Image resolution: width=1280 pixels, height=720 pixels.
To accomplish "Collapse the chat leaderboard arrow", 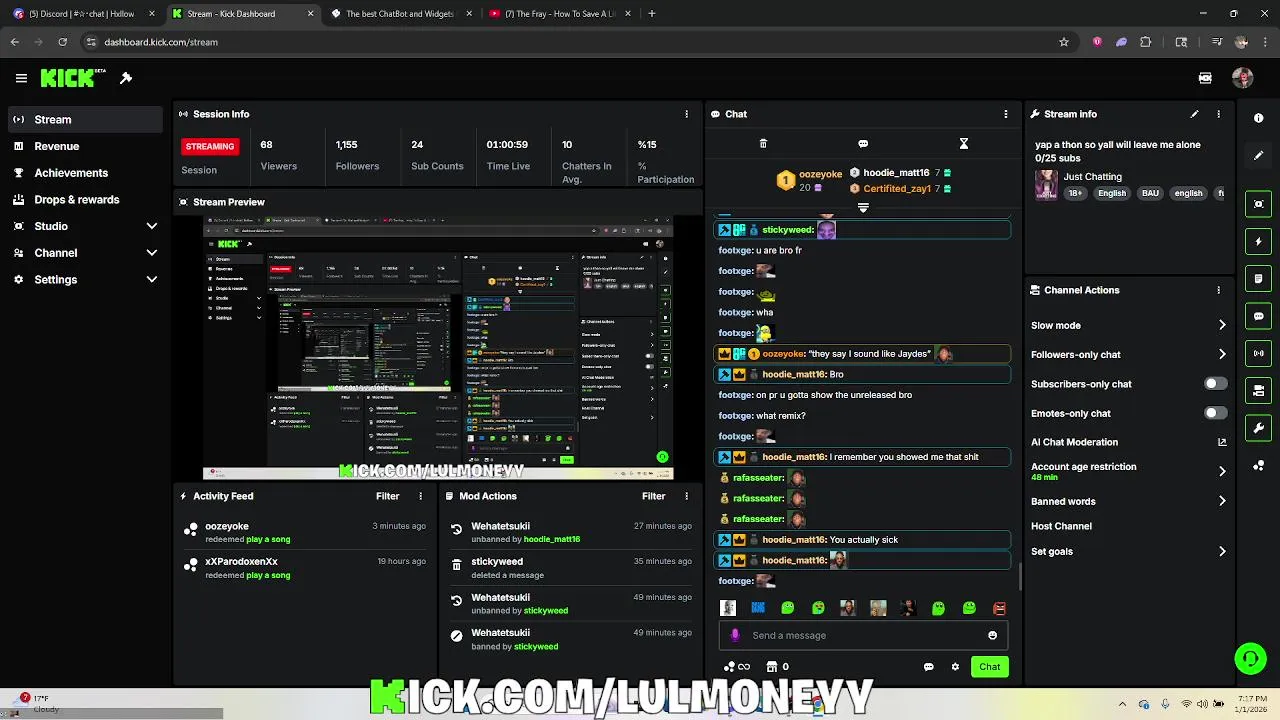I will tap(863, 208).
